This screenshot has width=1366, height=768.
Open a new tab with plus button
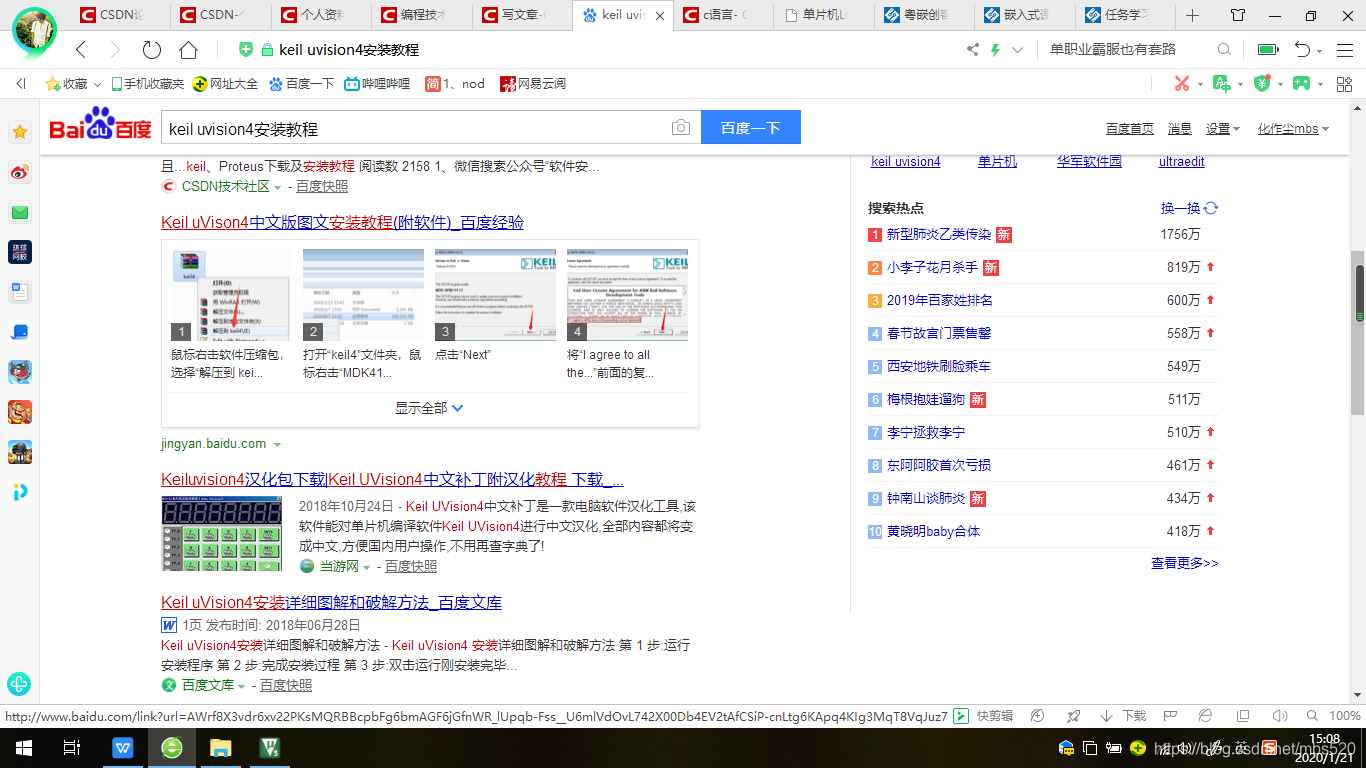[1192, 15]
